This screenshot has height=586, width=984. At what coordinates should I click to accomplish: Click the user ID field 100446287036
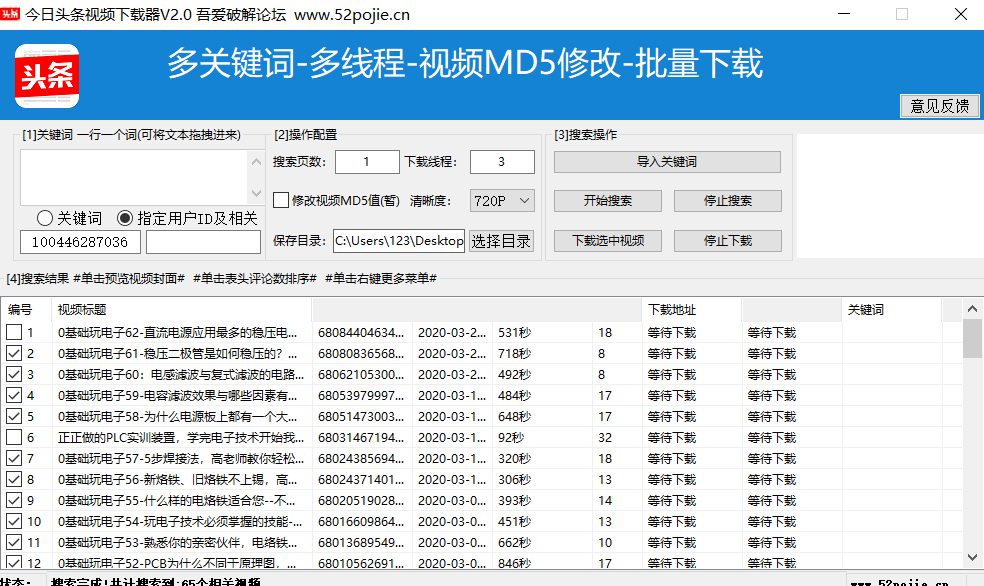pyautogui.click(x=80, y=242)
